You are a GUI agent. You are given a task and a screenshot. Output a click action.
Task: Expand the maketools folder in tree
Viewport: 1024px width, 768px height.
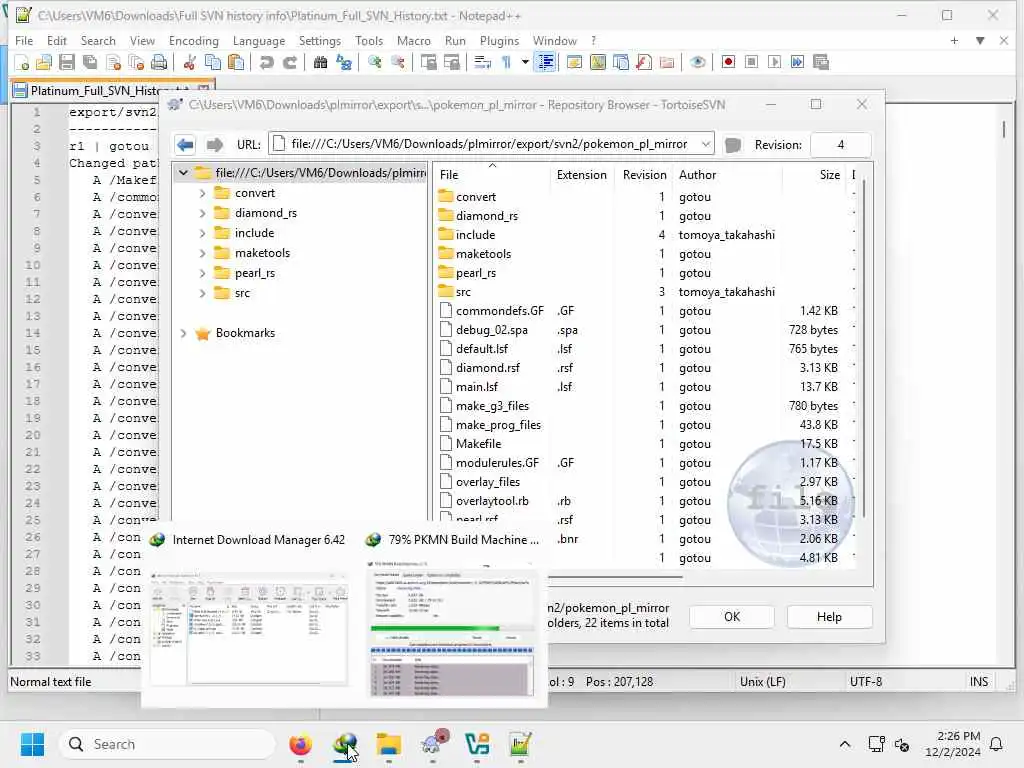[202, 253]
